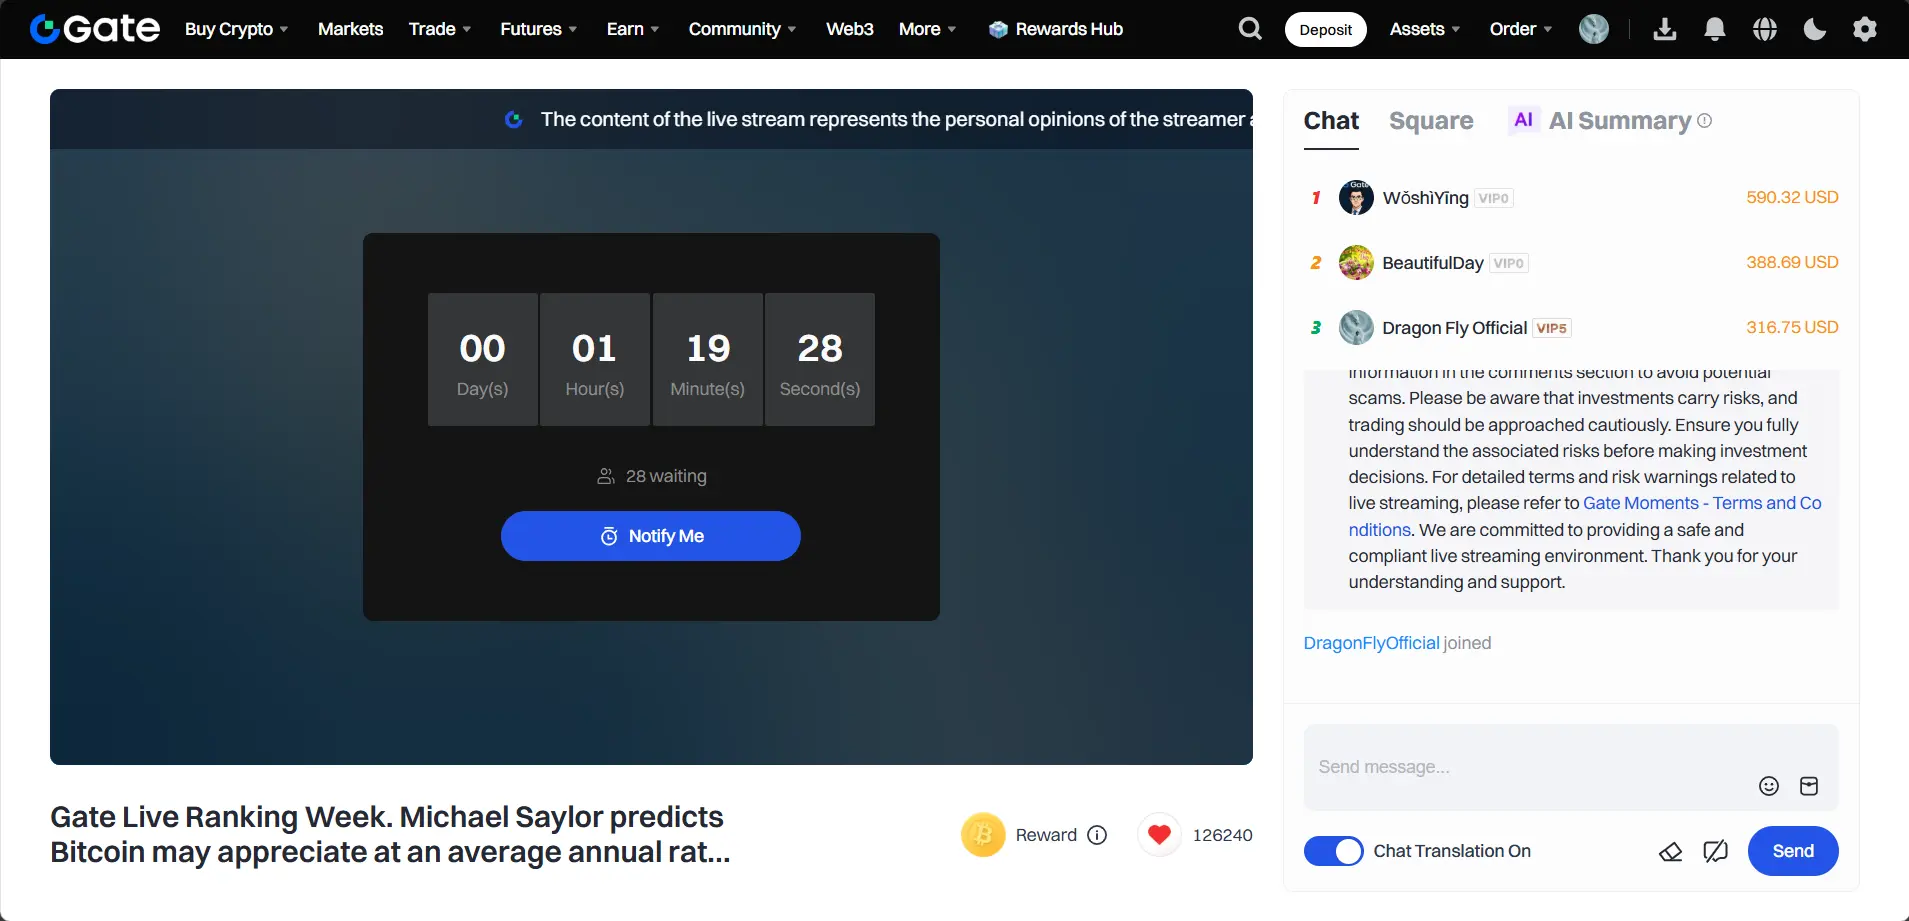Viewport: 1909px width, 921px height.
Task: Click the Gate logo
Action: (95, 29)
